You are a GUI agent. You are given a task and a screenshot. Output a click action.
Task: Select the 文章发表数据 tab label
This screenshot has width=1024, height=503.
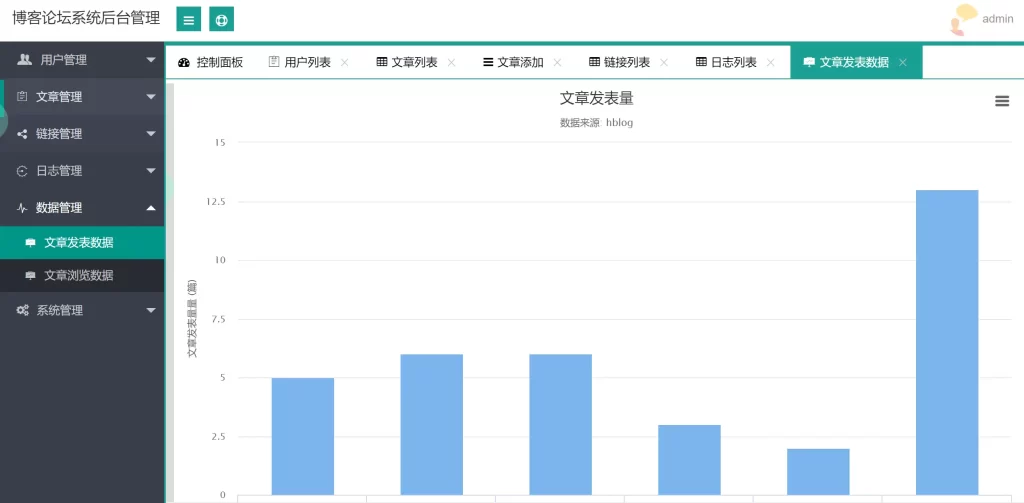[854, 63]
